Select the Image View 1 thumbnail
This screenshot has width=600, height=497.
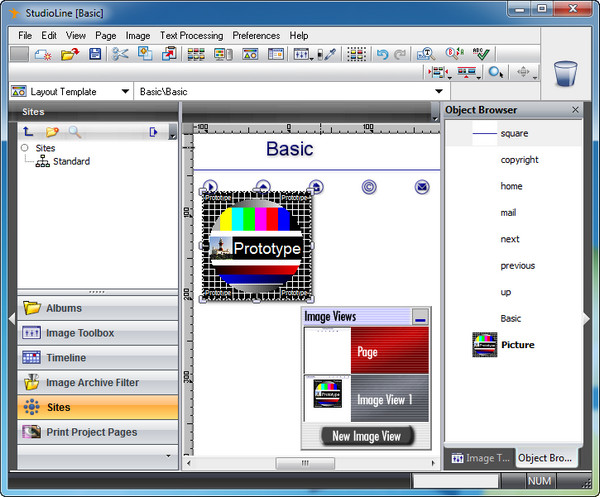click(x=366, y=399)
